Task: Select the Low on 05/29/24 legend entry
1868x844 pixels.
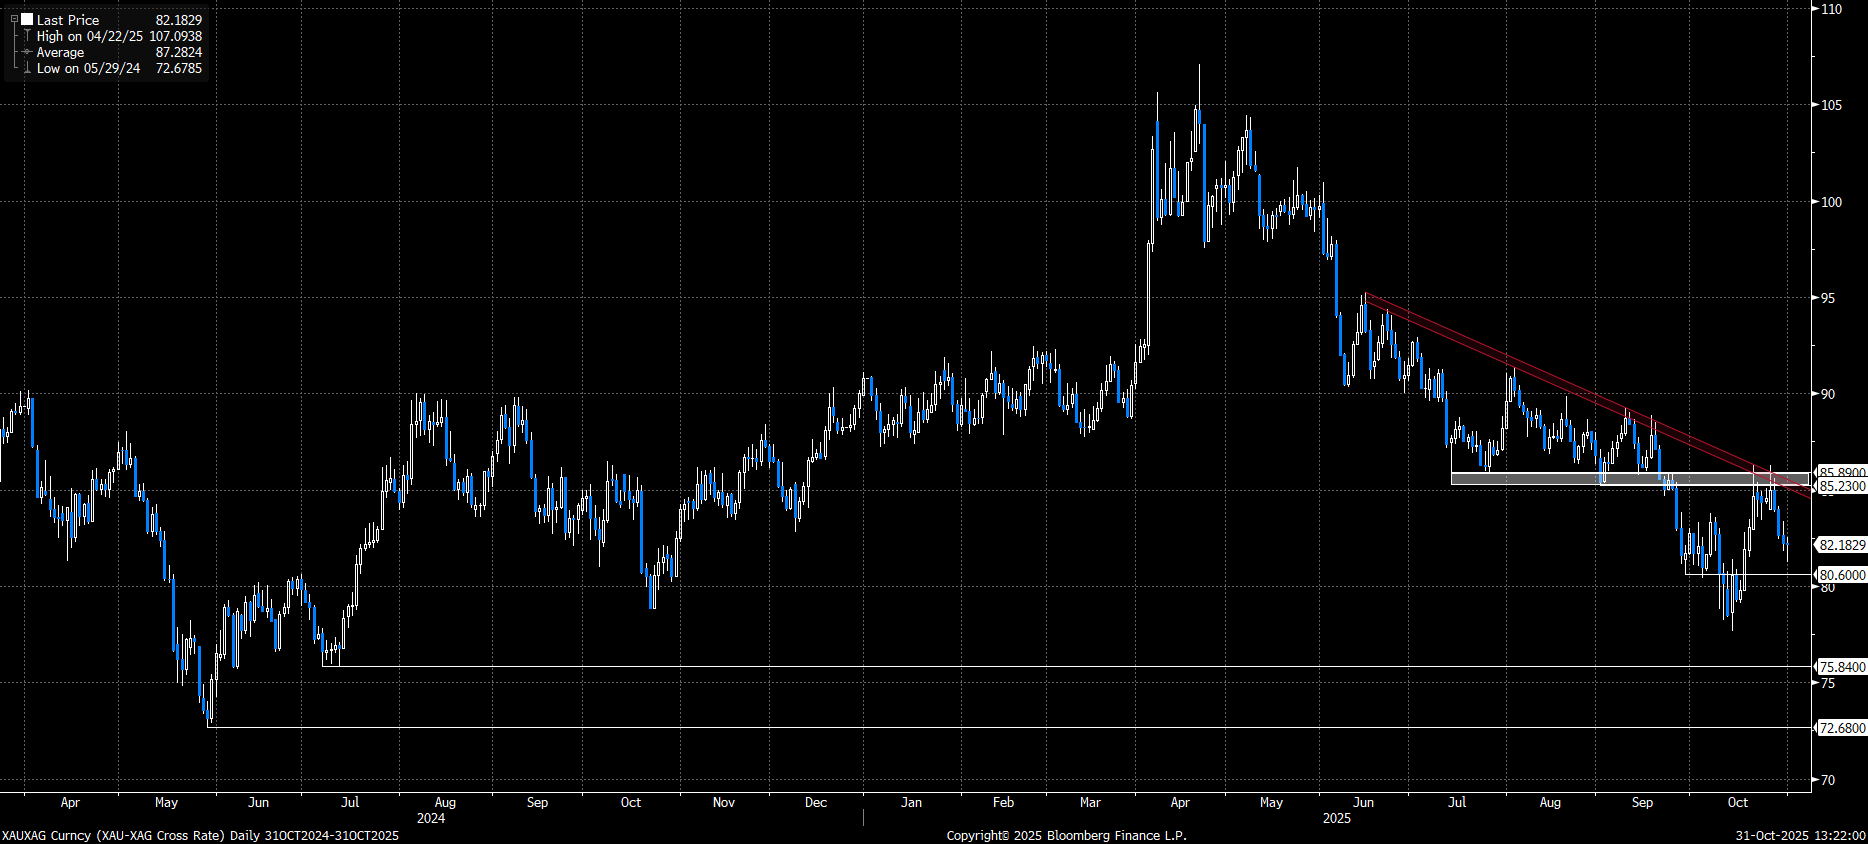Action: (88, 68)
